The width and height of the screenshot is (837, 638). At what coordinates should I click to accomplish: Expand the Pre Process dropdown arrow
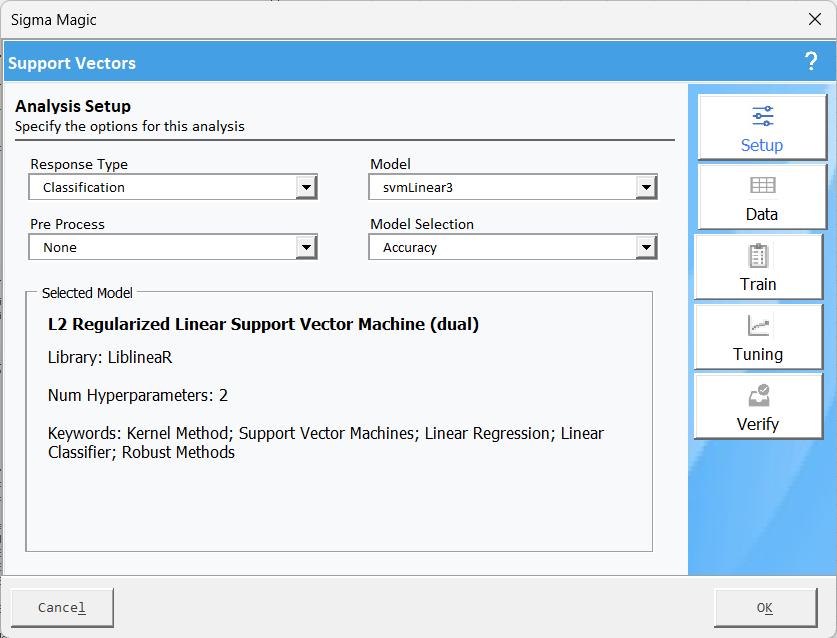click(x=306, y=247)
